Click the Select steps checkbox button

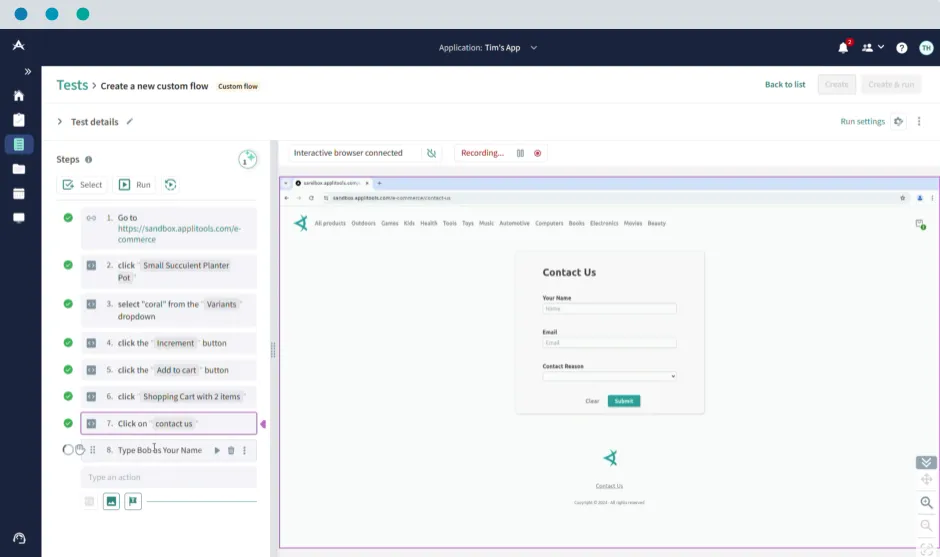[82, 184]
